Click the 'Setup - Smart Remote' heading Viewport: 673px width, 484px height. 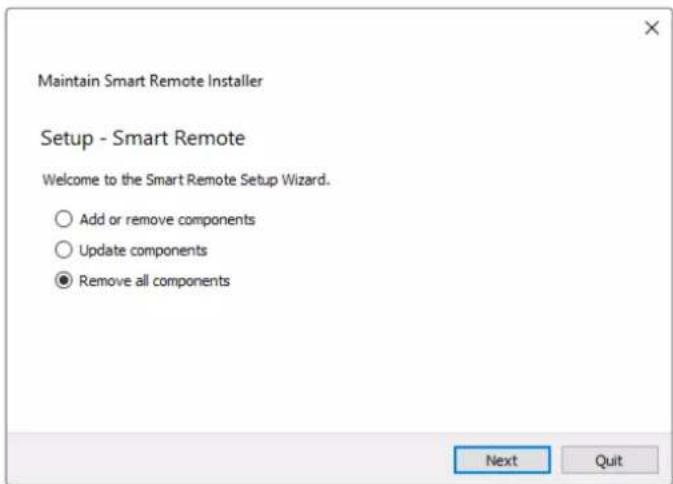143,139
